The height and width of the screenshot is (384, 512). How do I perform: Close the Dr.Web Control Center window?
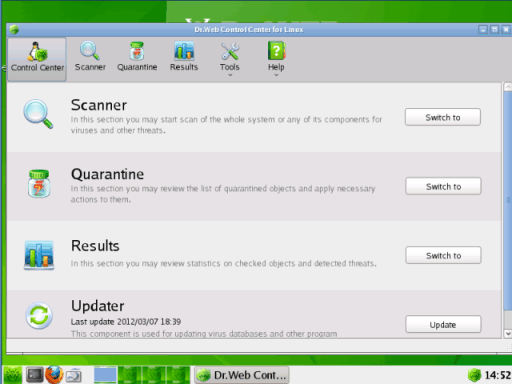click(x=506, y=30)
